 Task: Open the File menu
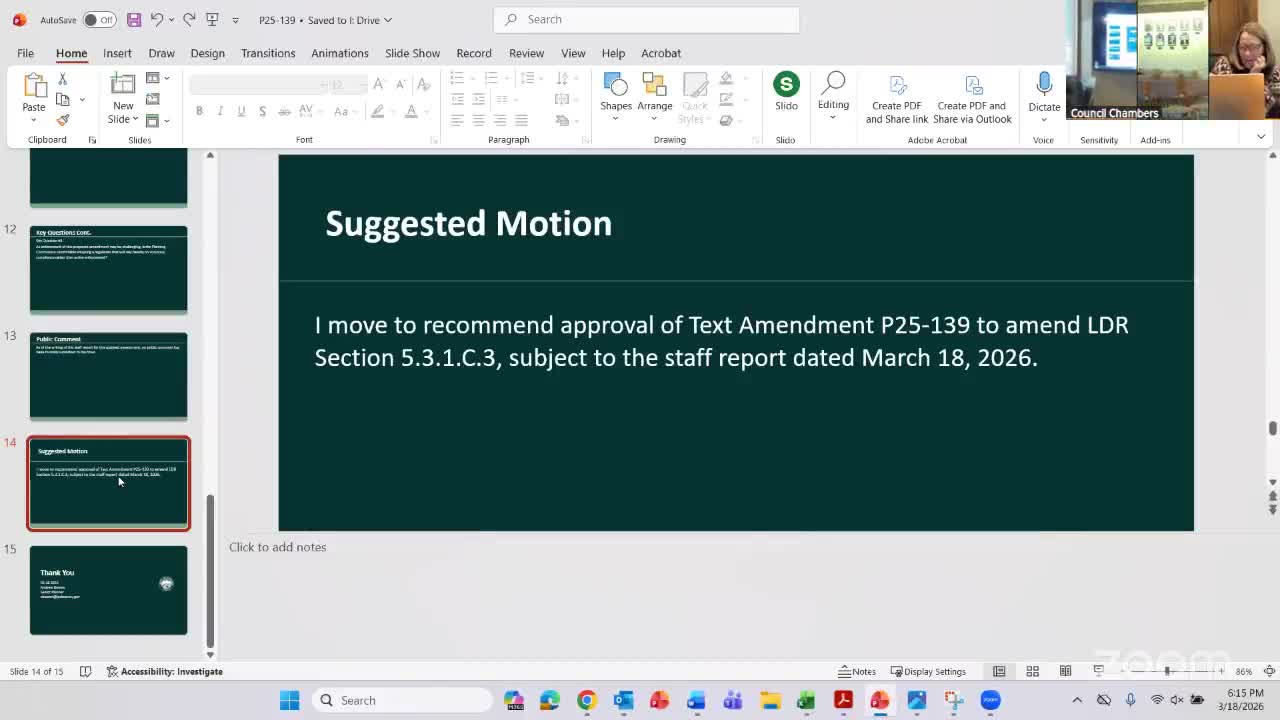coord(25,53)
